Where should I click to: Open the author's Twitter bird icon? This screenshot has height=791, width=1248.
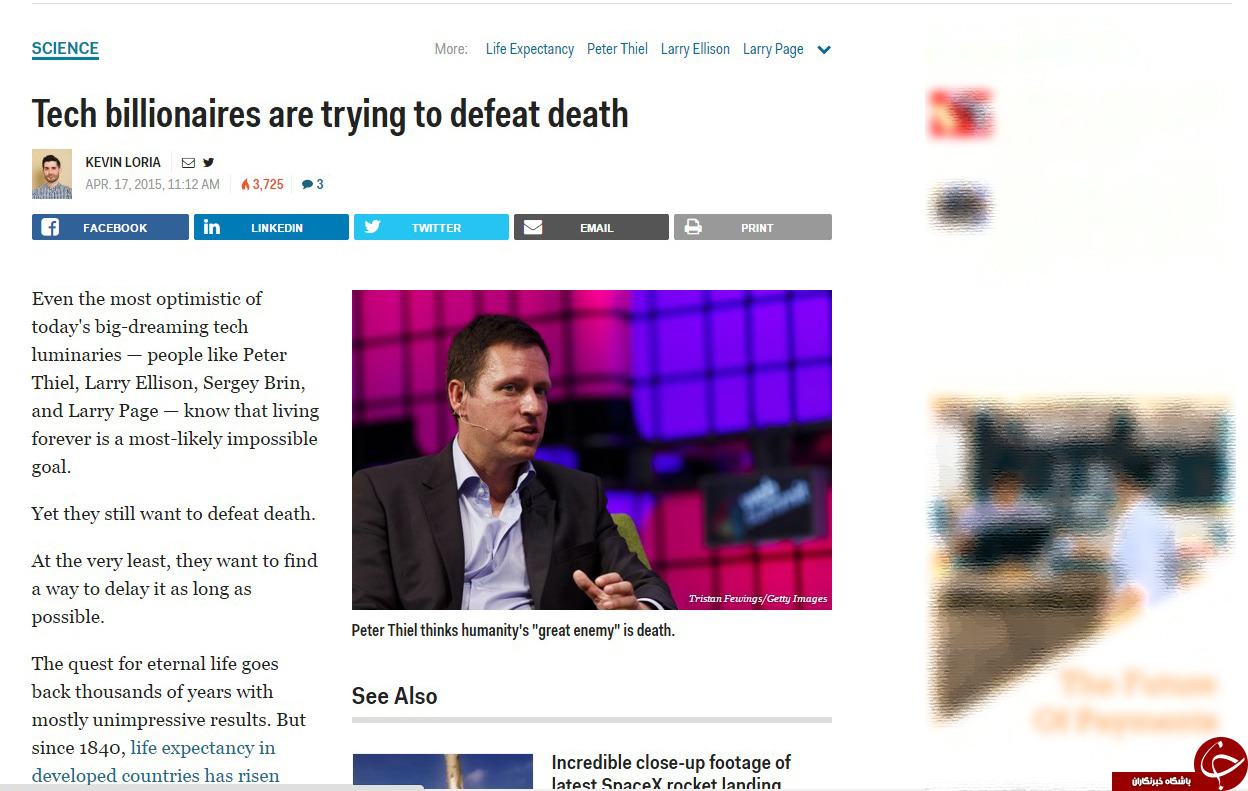pyautogui.click(x=208, y=162)
